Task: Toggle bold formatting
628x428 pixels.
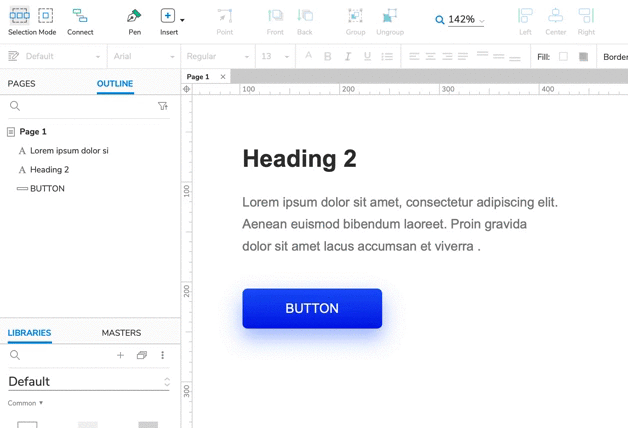Action: (328, 56)
